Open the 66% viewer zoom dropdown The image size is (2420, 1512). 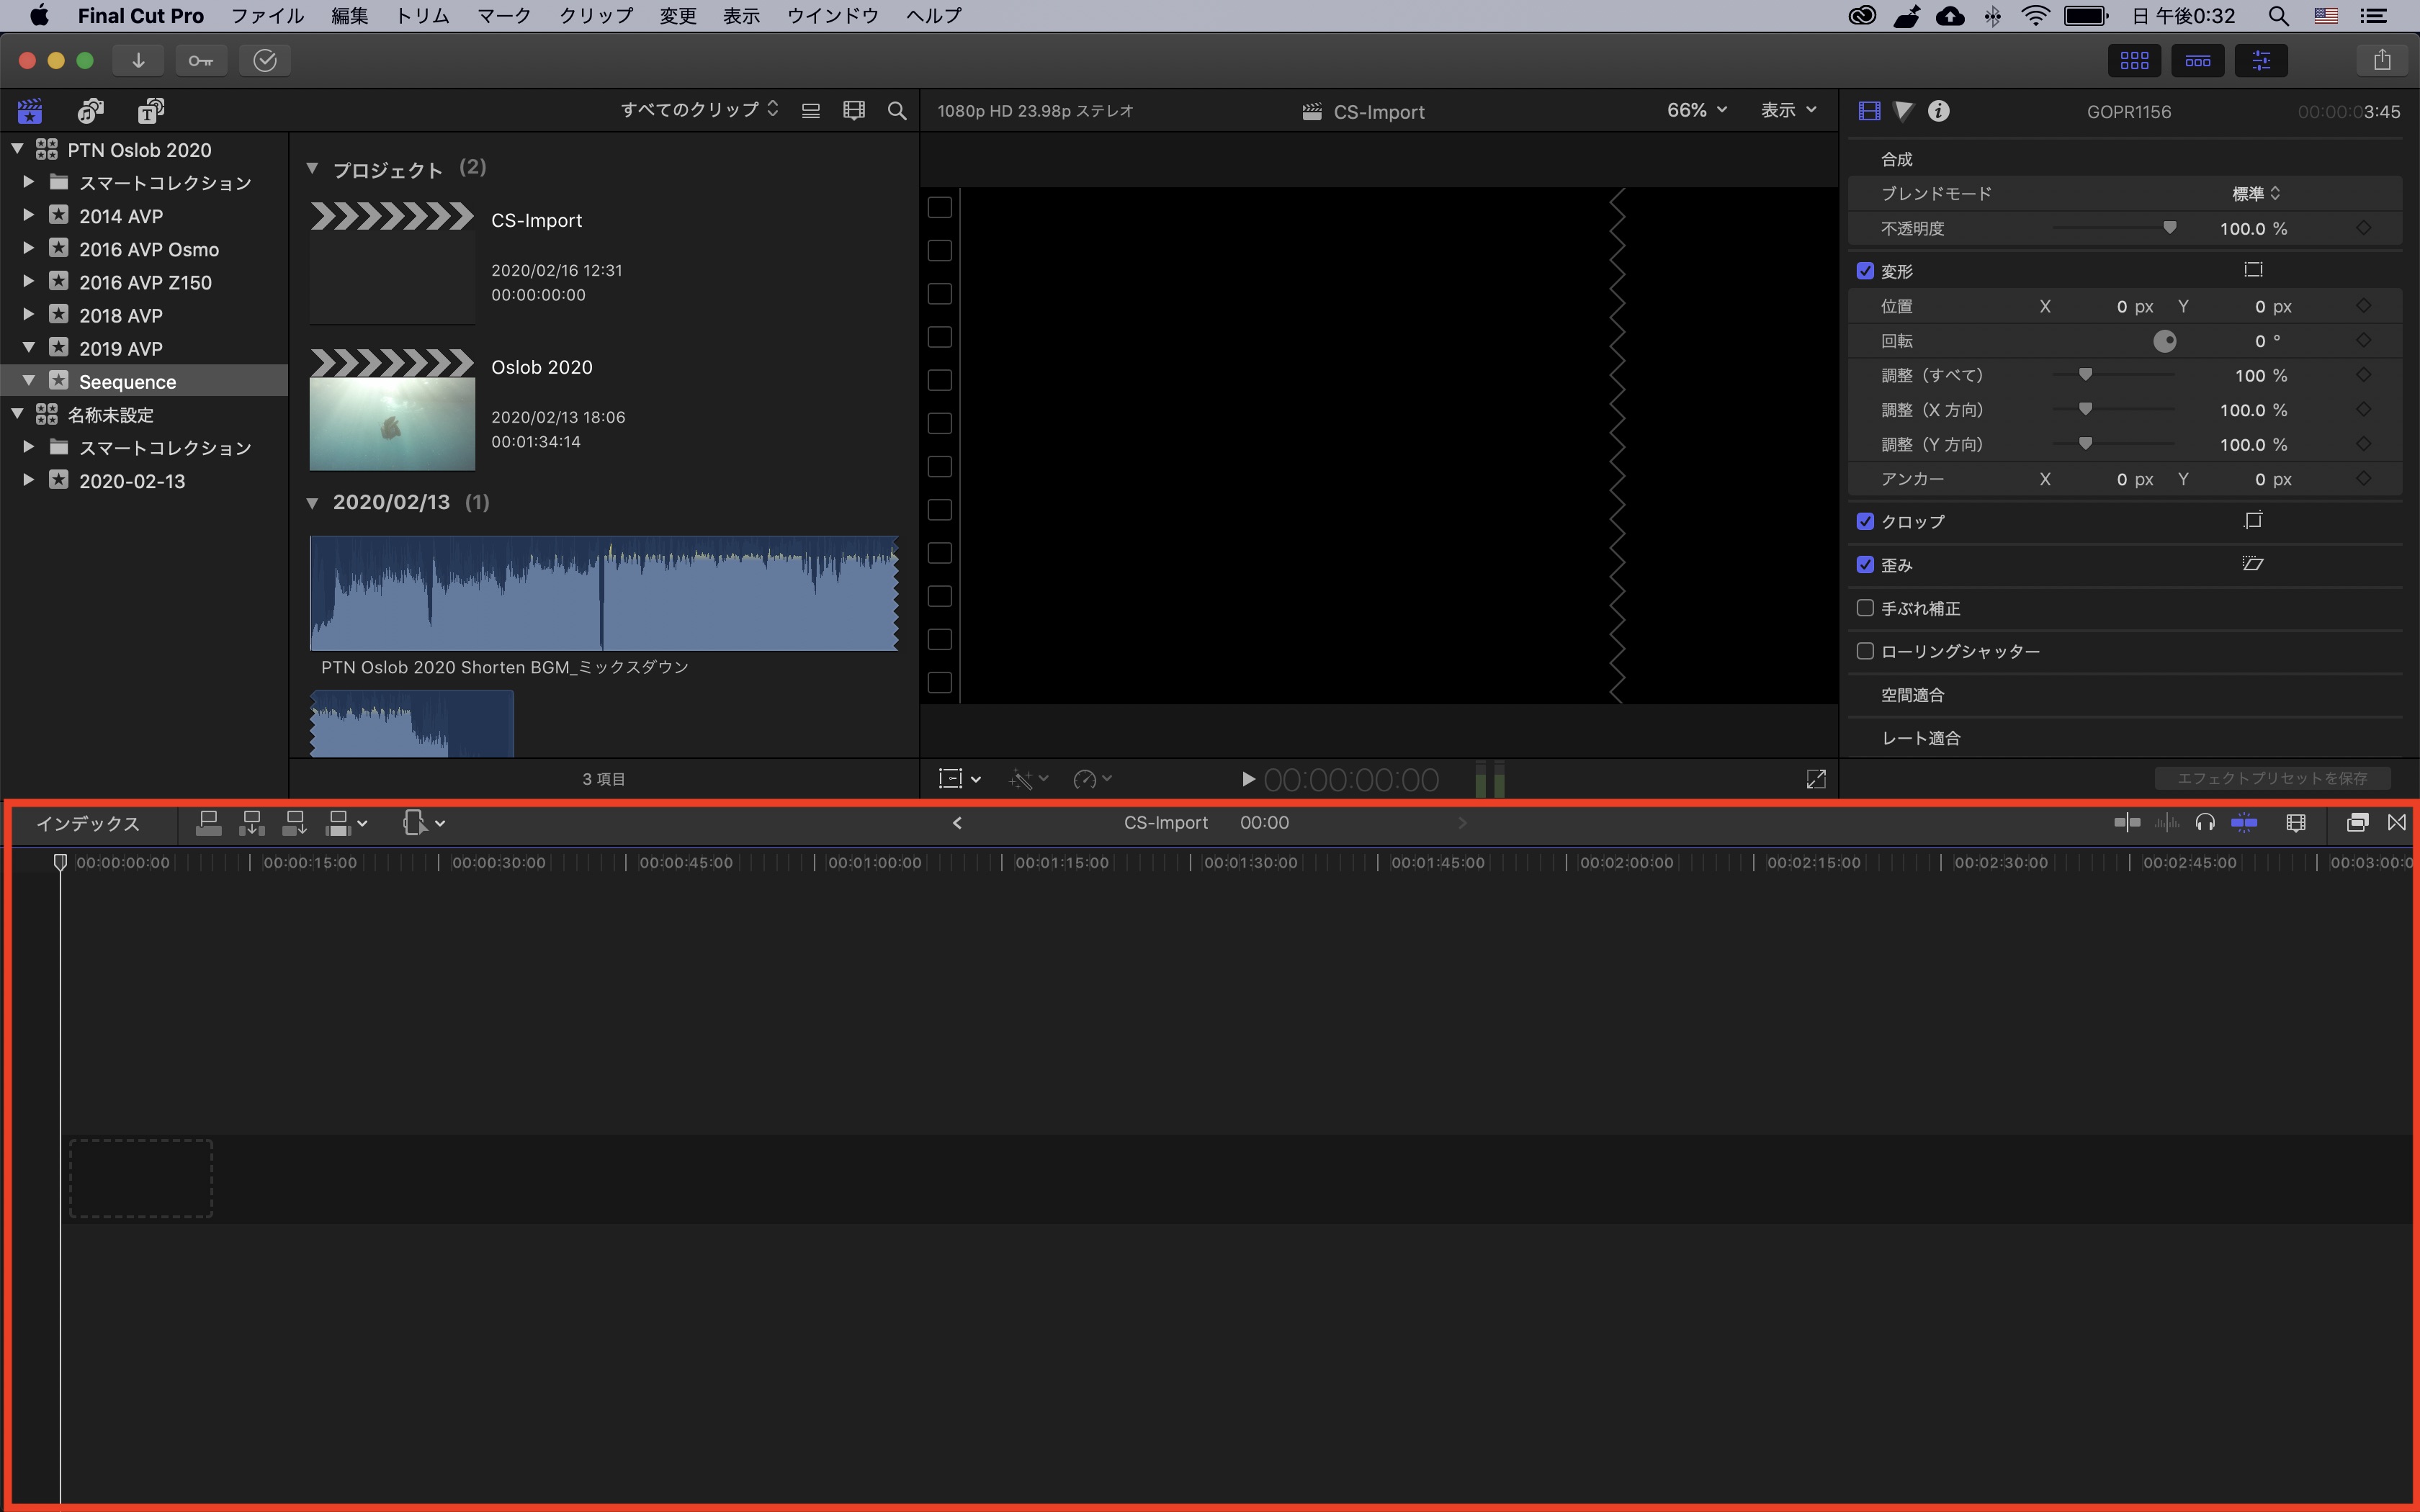(1696, 110)
